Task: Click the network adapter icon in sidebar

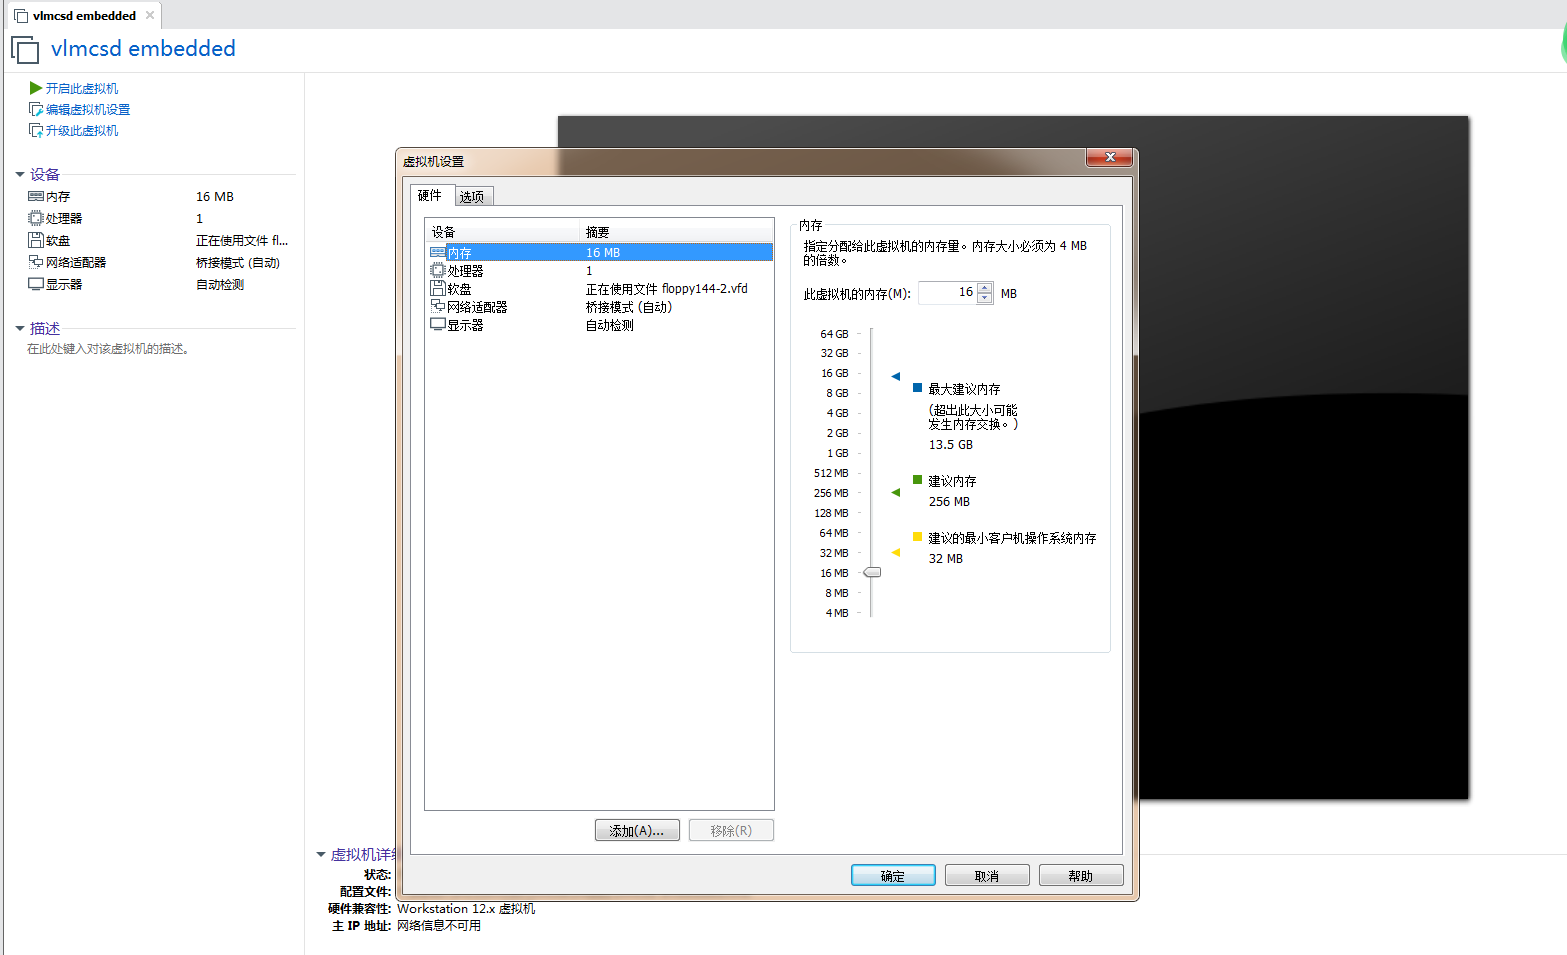Action: [x=36, y=262]
